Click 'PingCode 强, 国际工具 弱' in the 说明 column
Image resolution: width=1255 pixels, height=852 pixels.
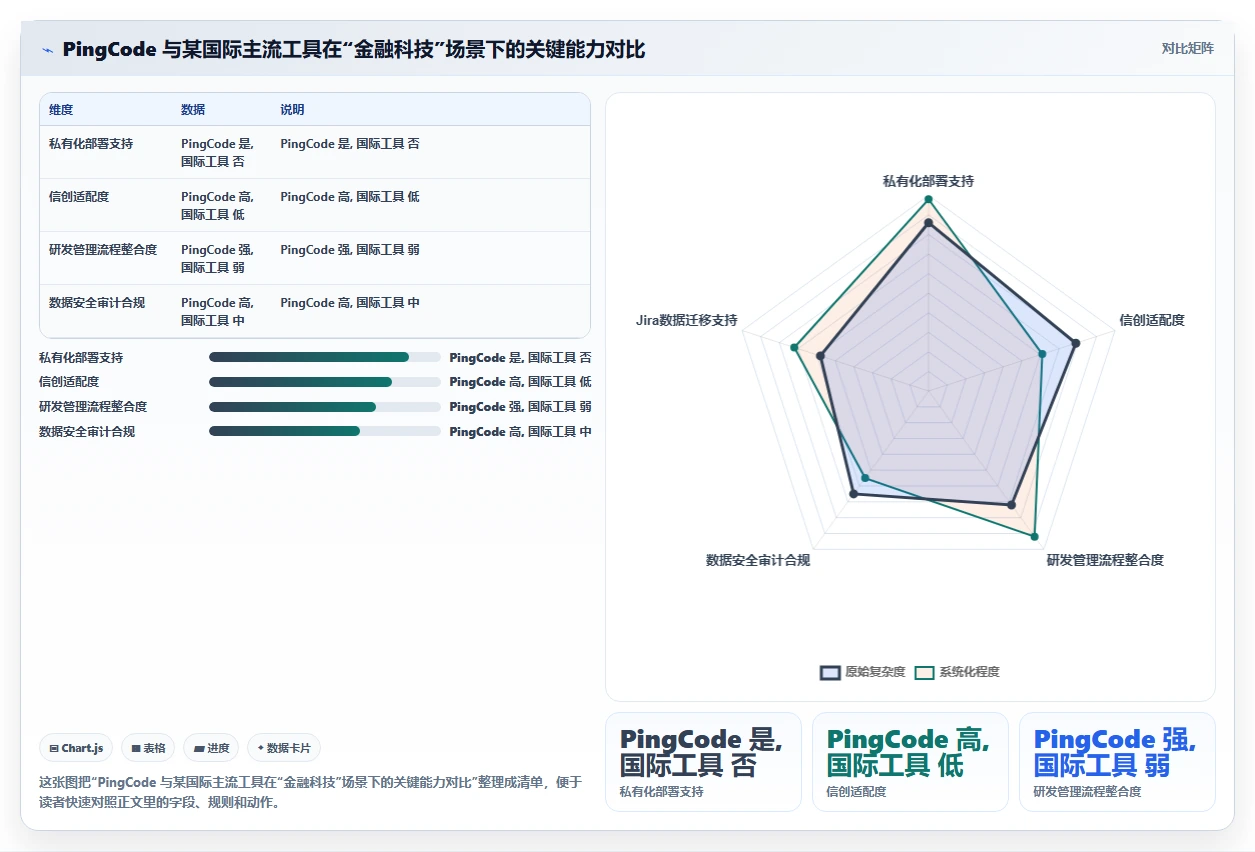(x=350, y=250)
